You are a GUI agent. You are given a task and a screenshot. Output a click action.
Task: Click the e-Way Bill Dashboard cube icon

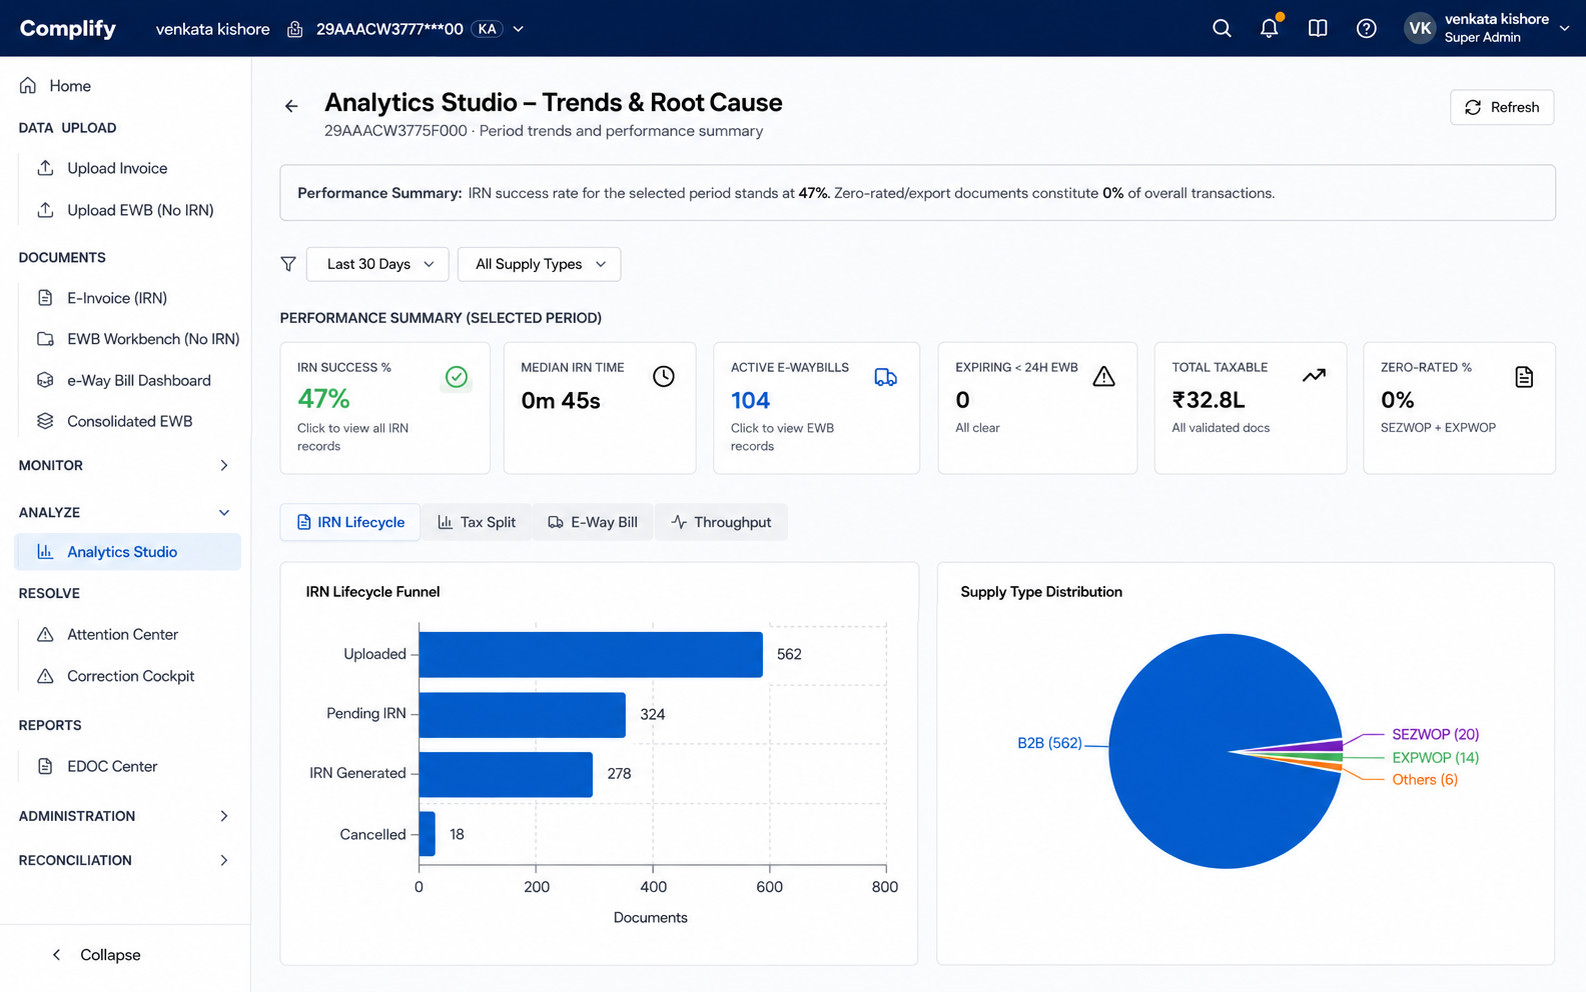point(45,380)
